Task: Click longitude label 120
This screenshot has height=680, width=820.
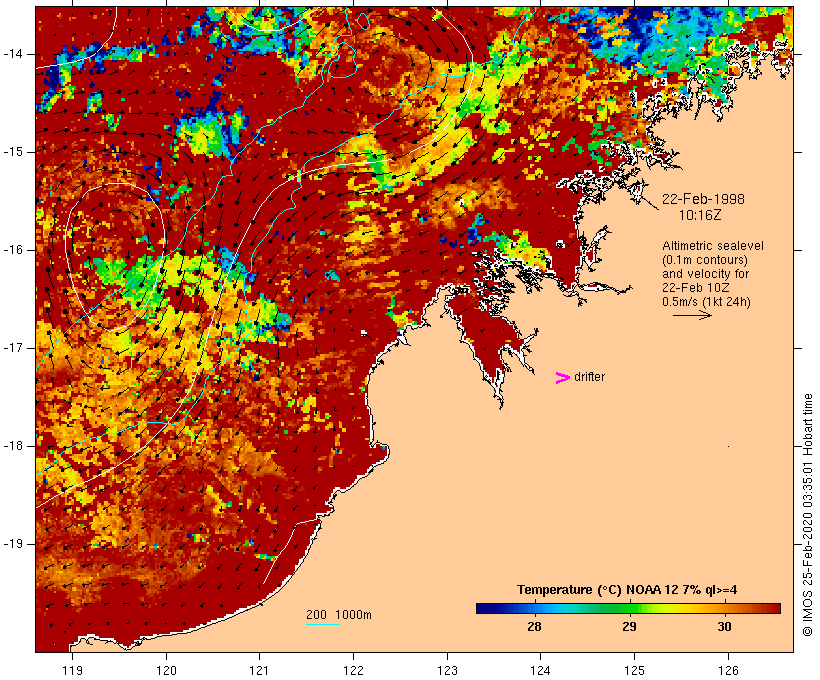Action: [166, 670]
